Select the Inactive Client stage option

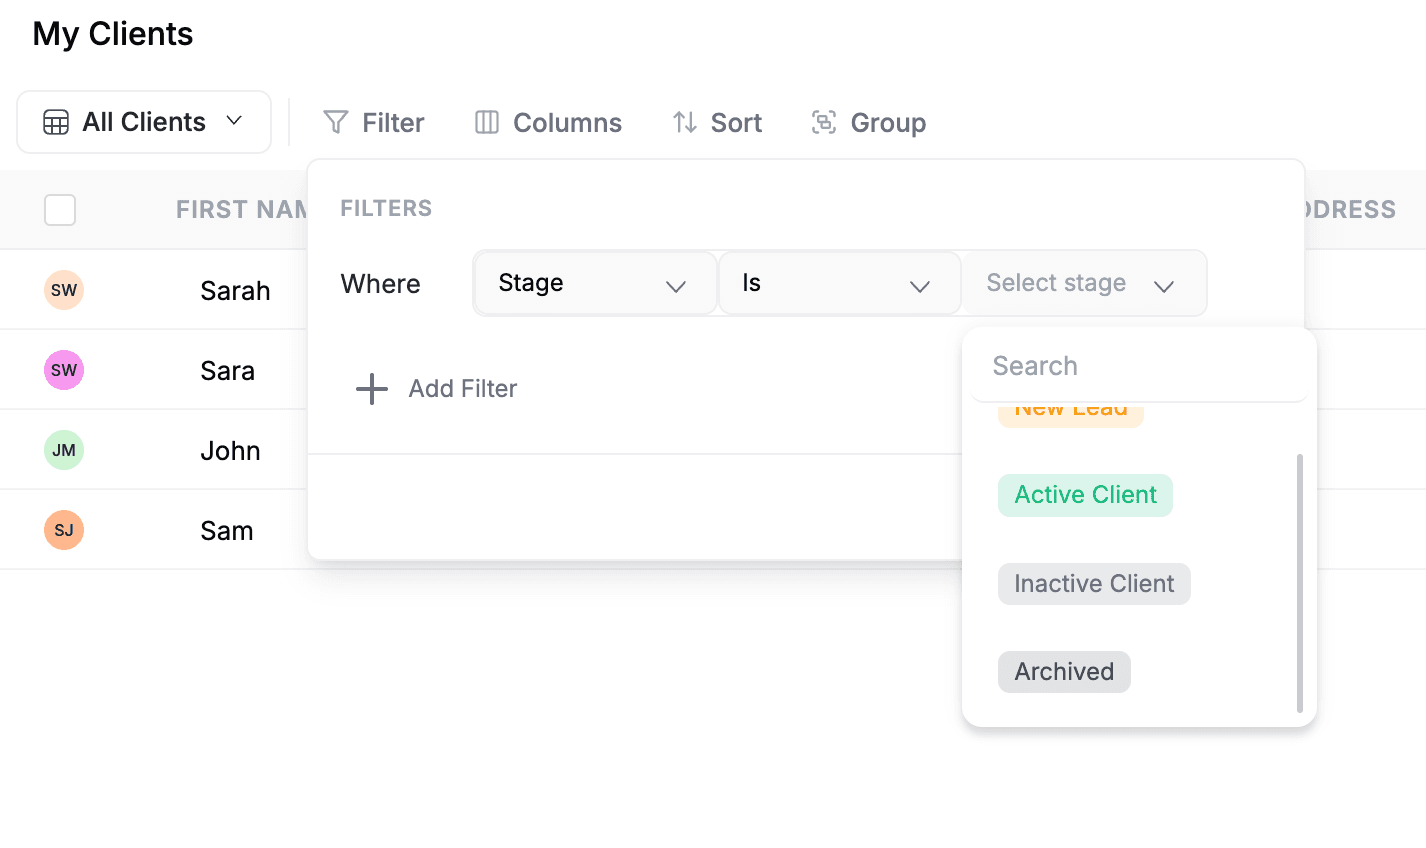point(1093,583)
